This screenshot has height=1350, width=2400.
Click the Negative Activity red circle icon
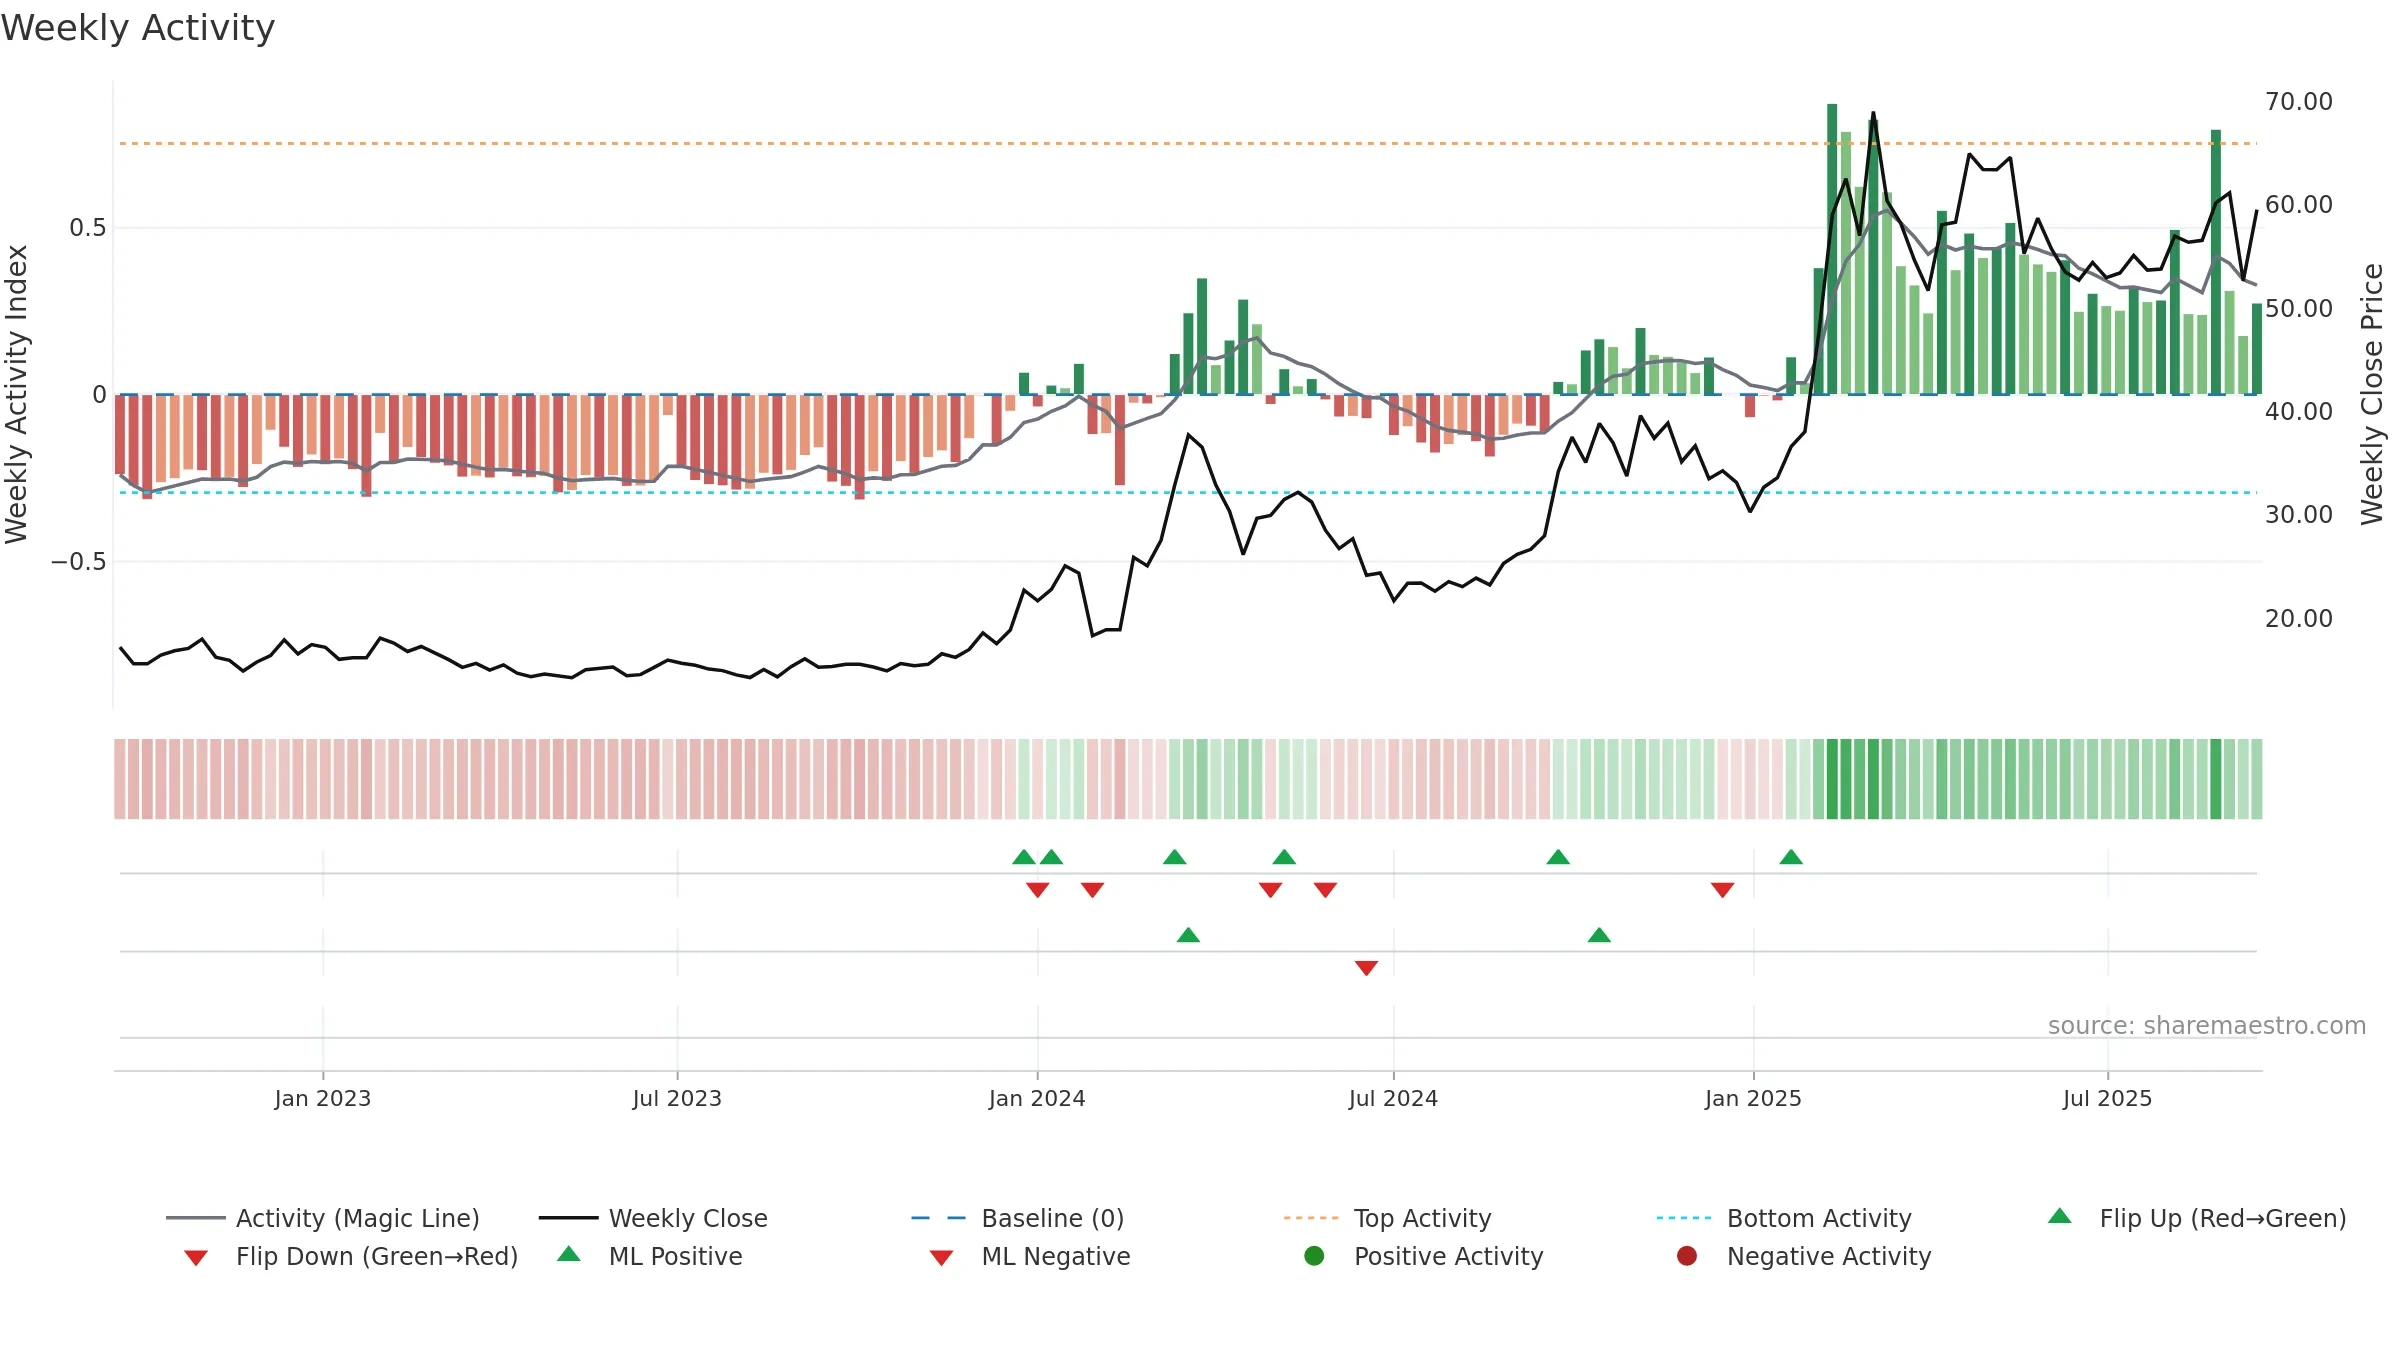[1687, 1255]
